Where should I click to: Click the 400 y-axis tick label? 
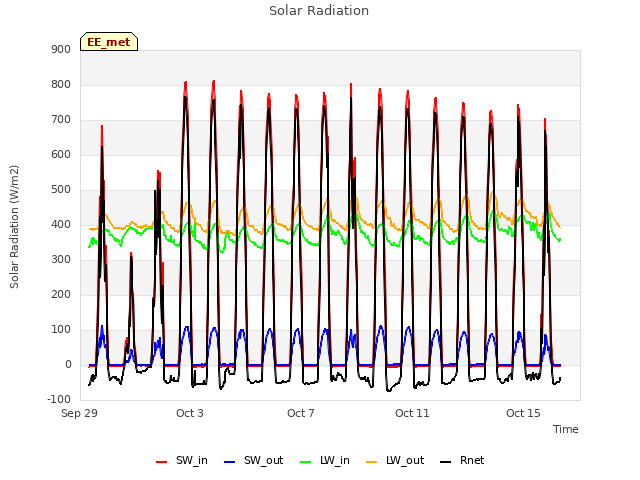61,224
